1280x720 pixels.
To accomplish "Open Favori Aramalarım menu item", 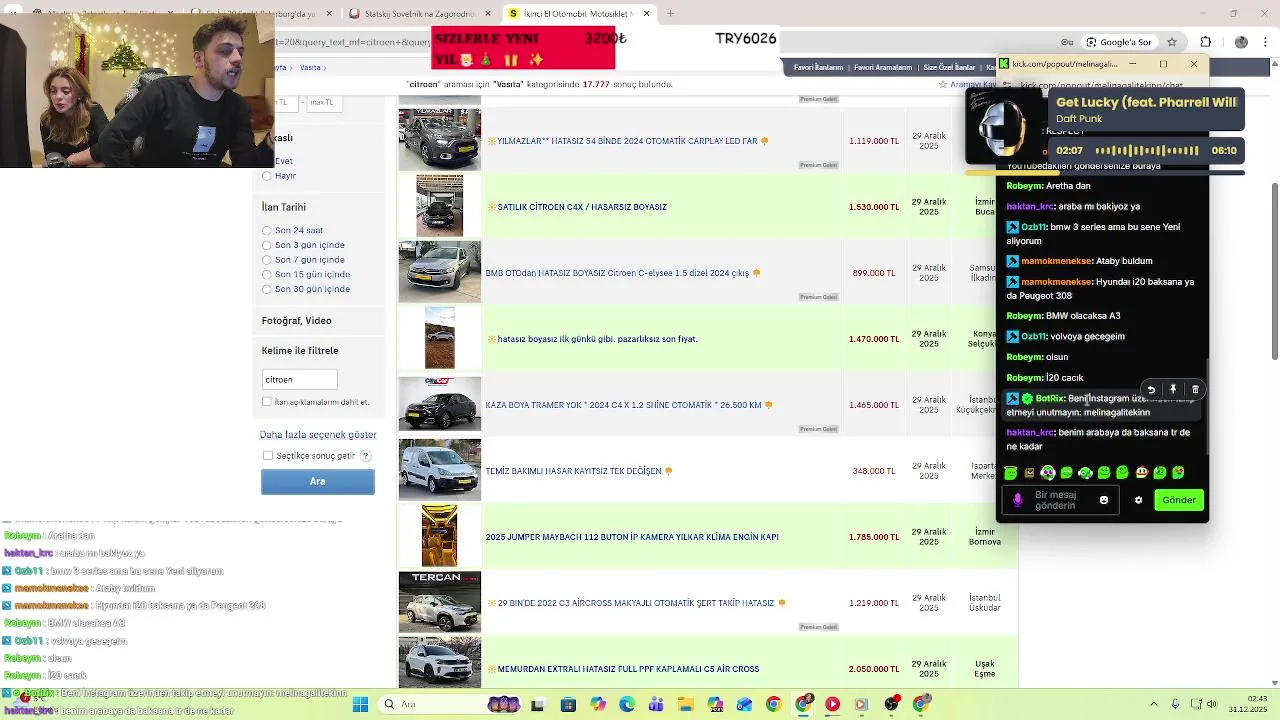I will pos(883,68).
